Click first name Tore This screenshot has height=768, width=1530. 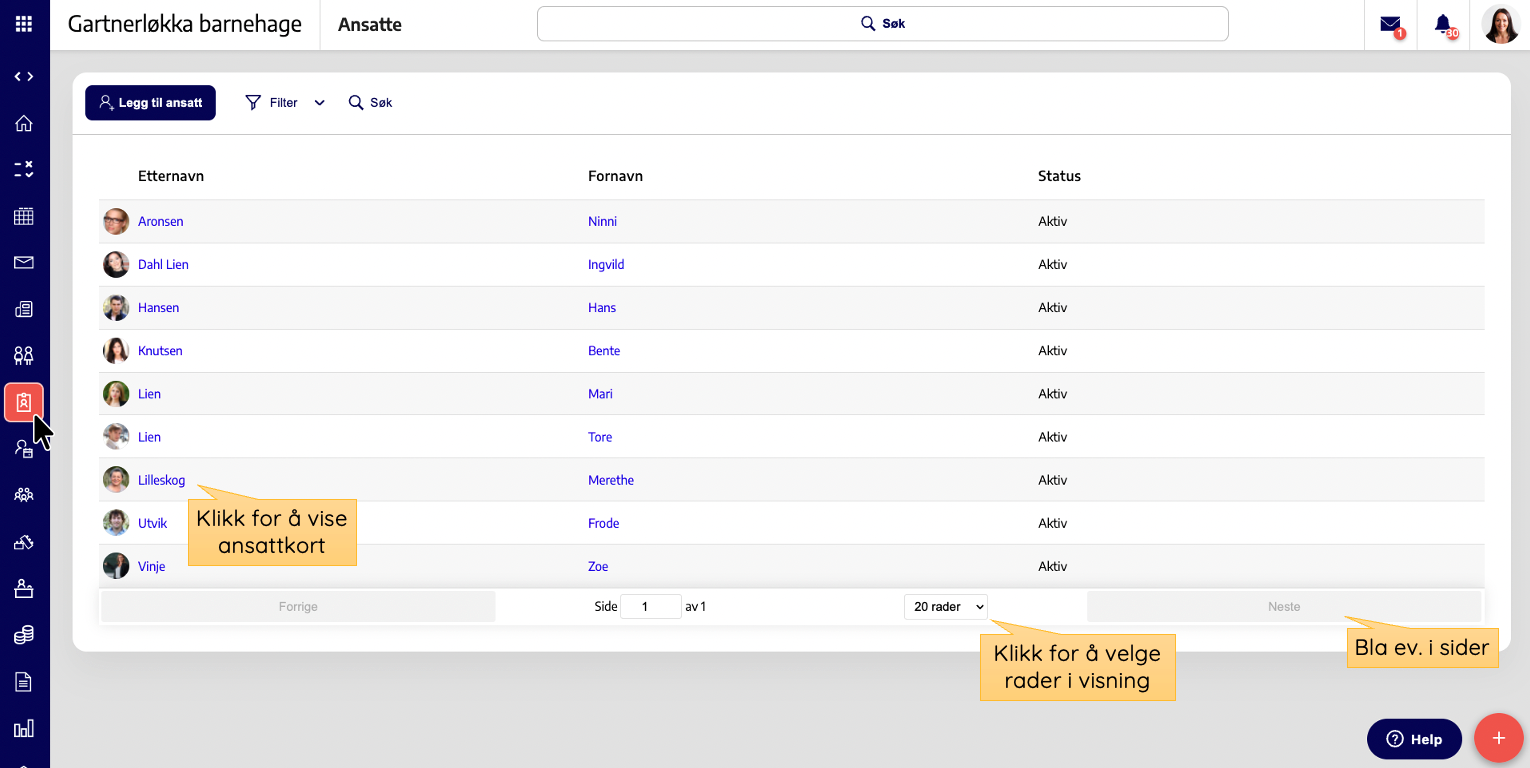tap(600, 436)
